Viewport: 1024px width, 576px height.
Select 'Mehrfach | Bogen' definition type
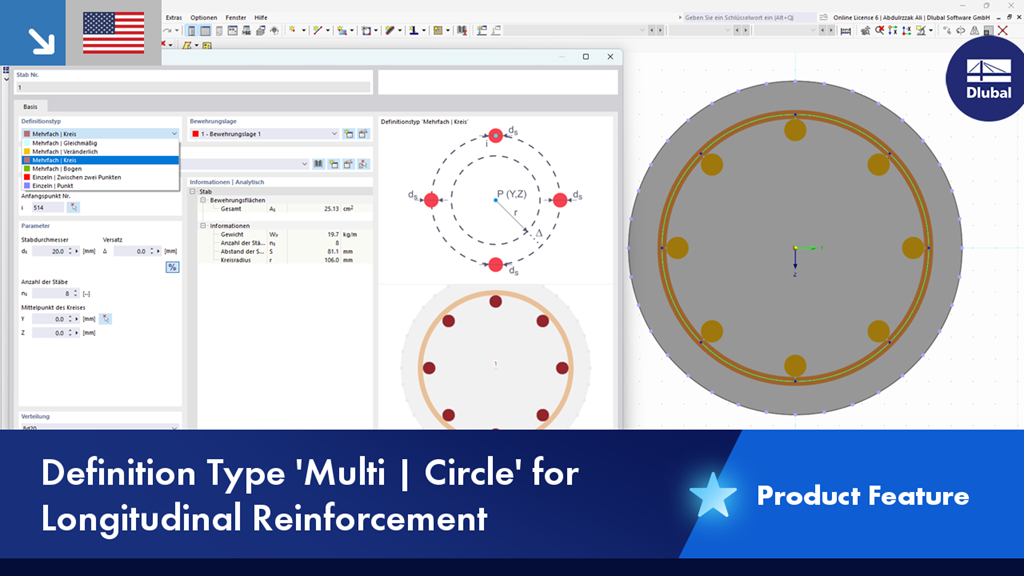[x=100, y=168]
